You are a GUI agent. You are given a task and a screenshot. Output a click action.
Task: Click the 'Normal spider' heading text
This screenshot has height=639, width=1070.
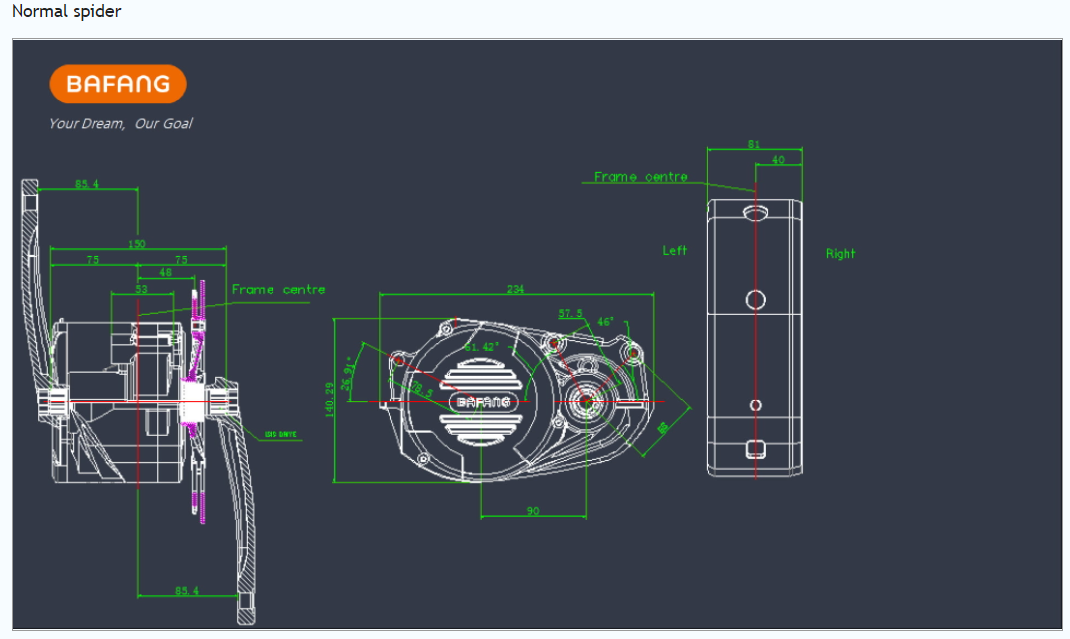tap(66, 12)
